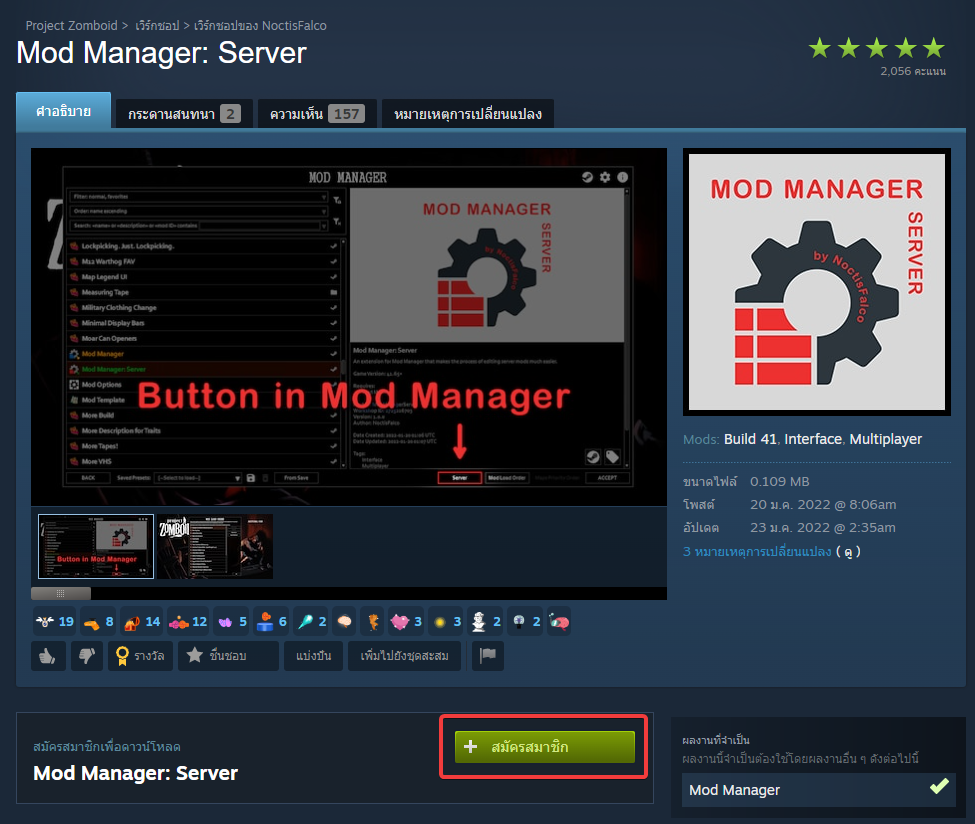Click the thumbs down rate button

[86, 655]
